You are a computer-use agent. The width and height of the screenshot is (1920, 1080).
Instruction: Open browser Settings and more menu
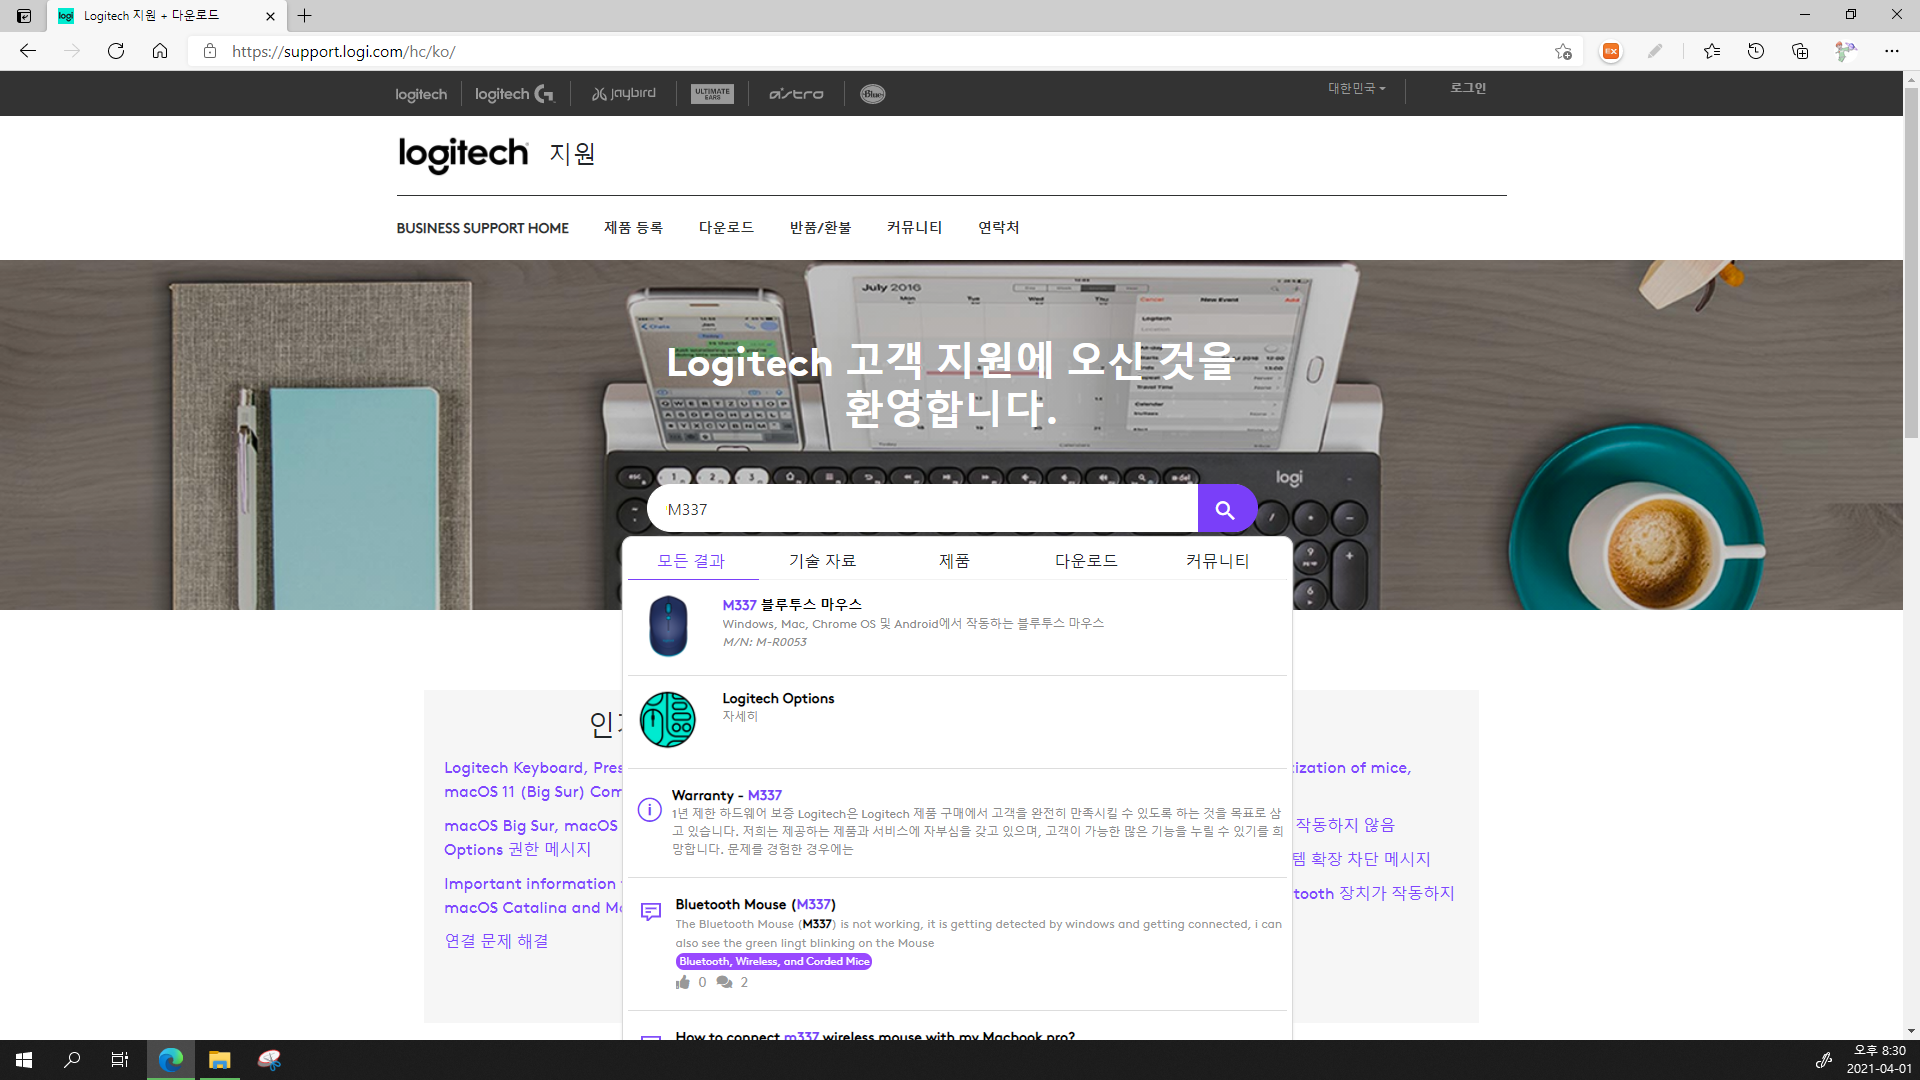[x=1891, y=51]
